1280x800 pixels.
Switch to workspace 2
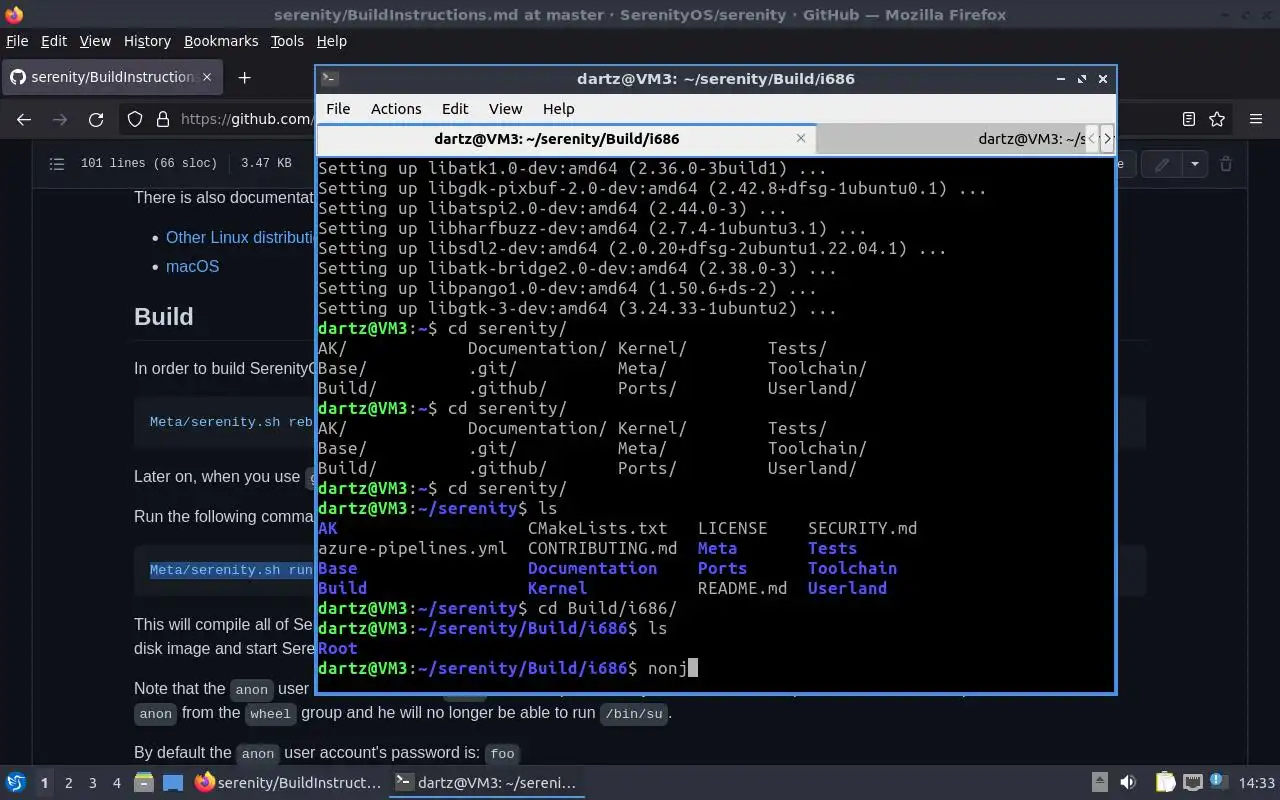[x=68, y=783]
